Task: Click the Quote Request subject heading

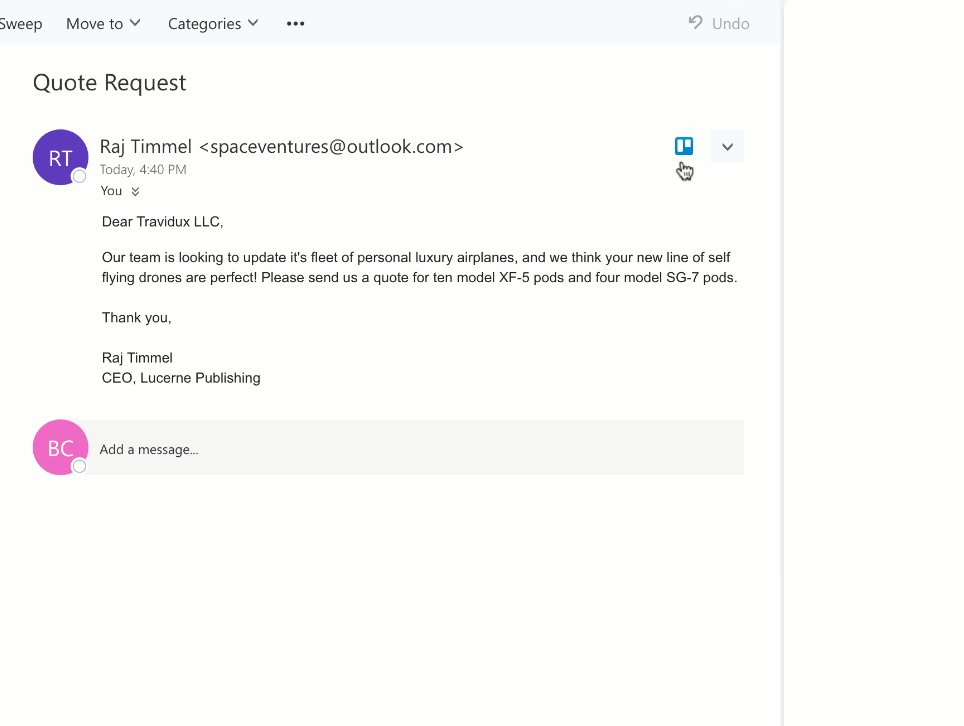Action: pos(110,83)
